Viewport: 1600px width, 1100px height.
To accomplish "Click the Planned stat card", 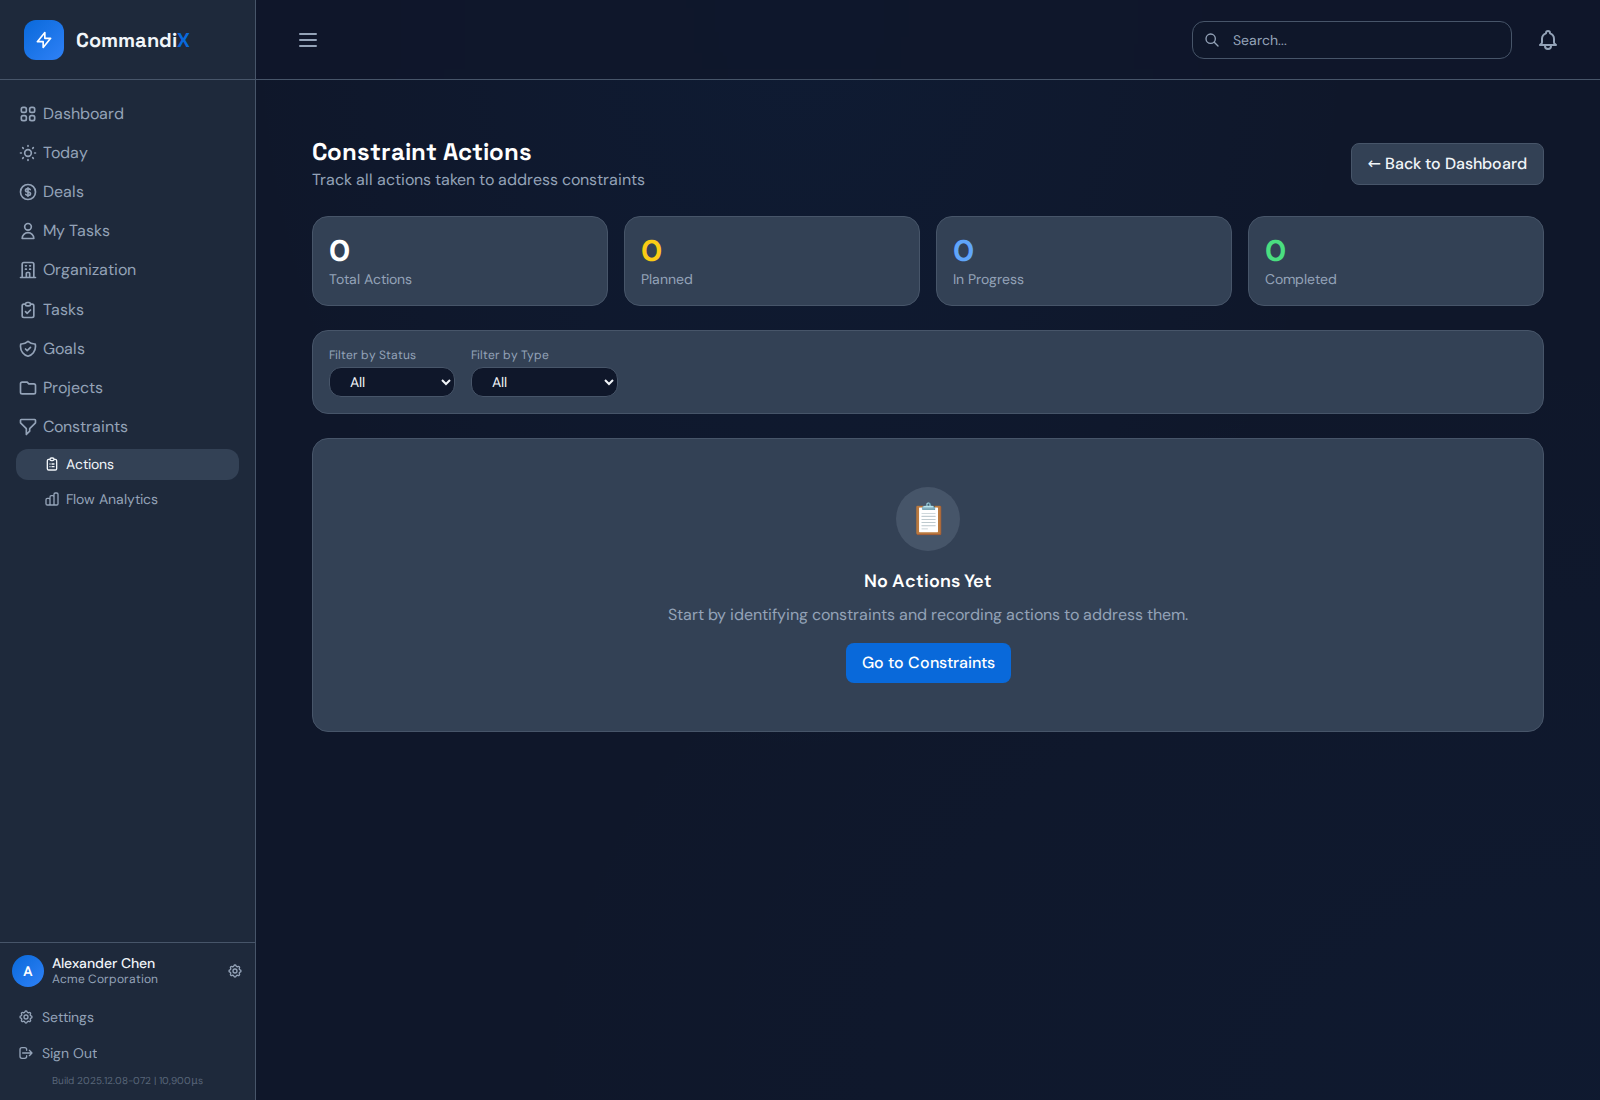I will point(772,261).
